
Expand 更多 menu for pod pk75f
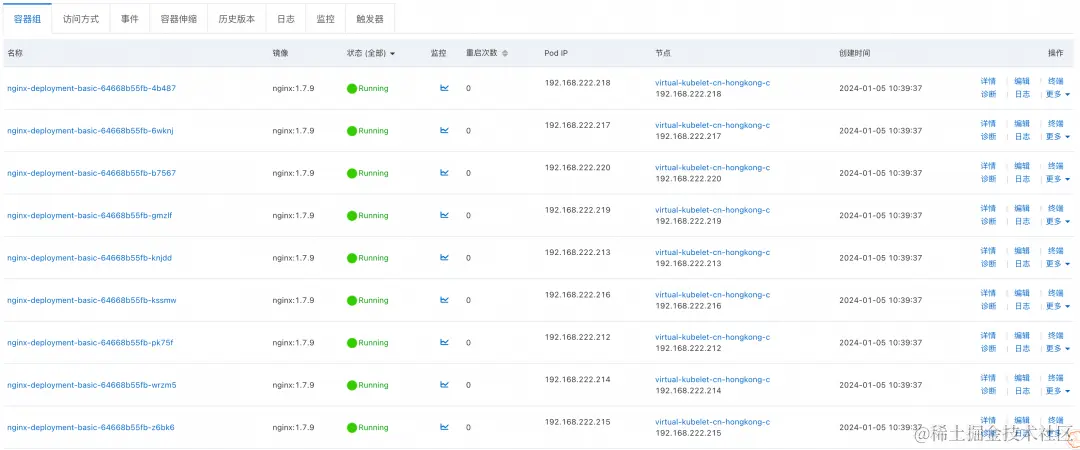click(1058, 349)
